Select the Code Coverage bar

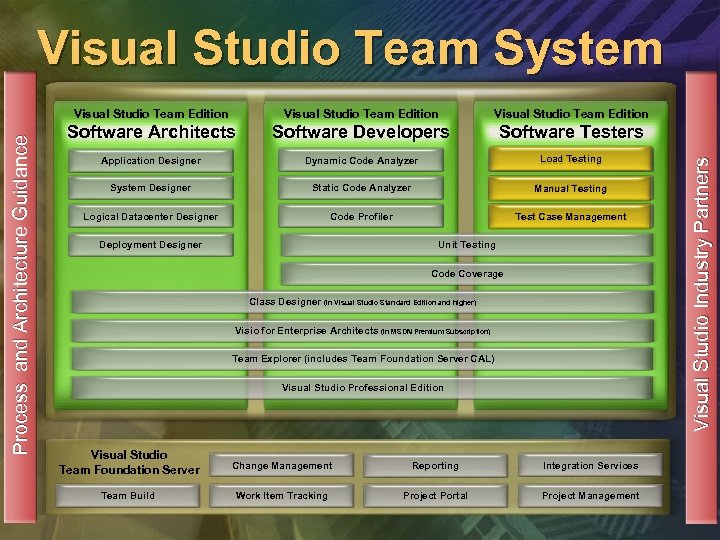[x=467, y=274]
